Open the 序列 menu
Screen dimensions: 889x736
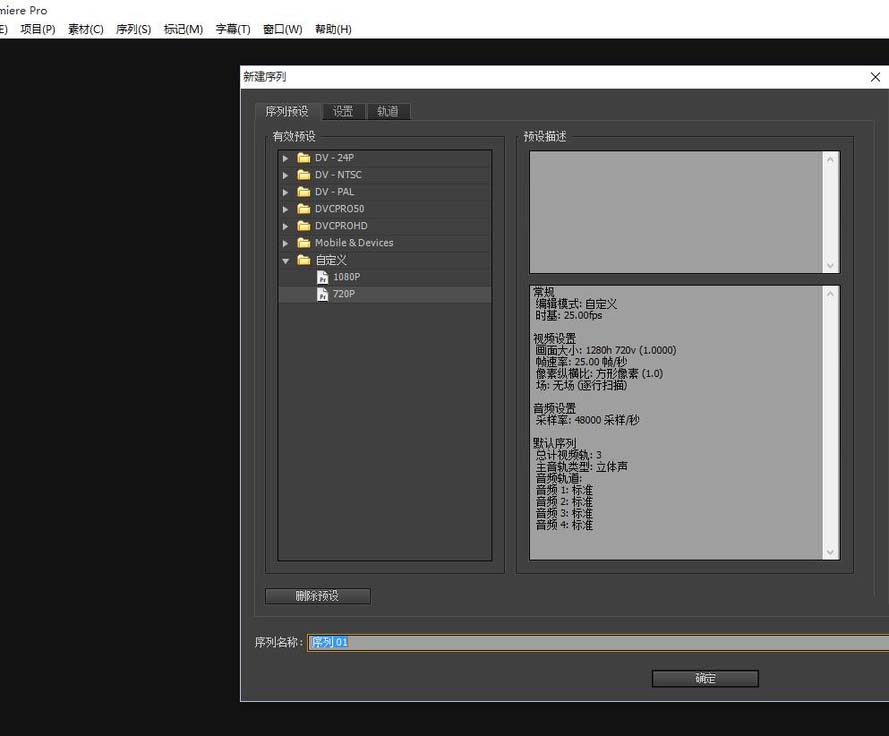pos(133,29)
